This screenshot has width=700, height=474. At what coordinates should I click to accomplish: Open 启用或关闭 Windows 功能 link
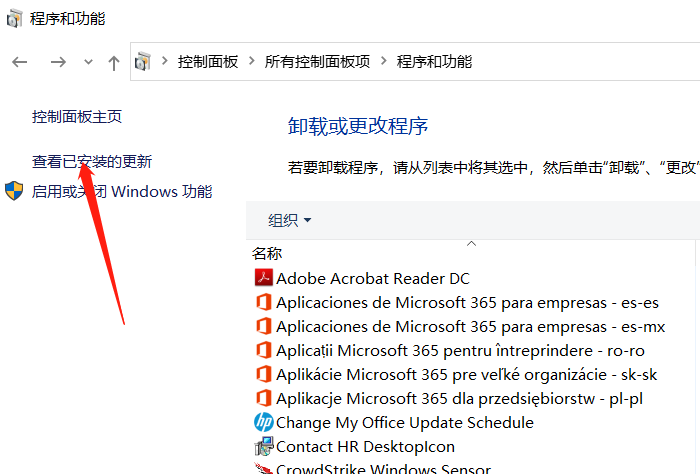click(122, 191)
